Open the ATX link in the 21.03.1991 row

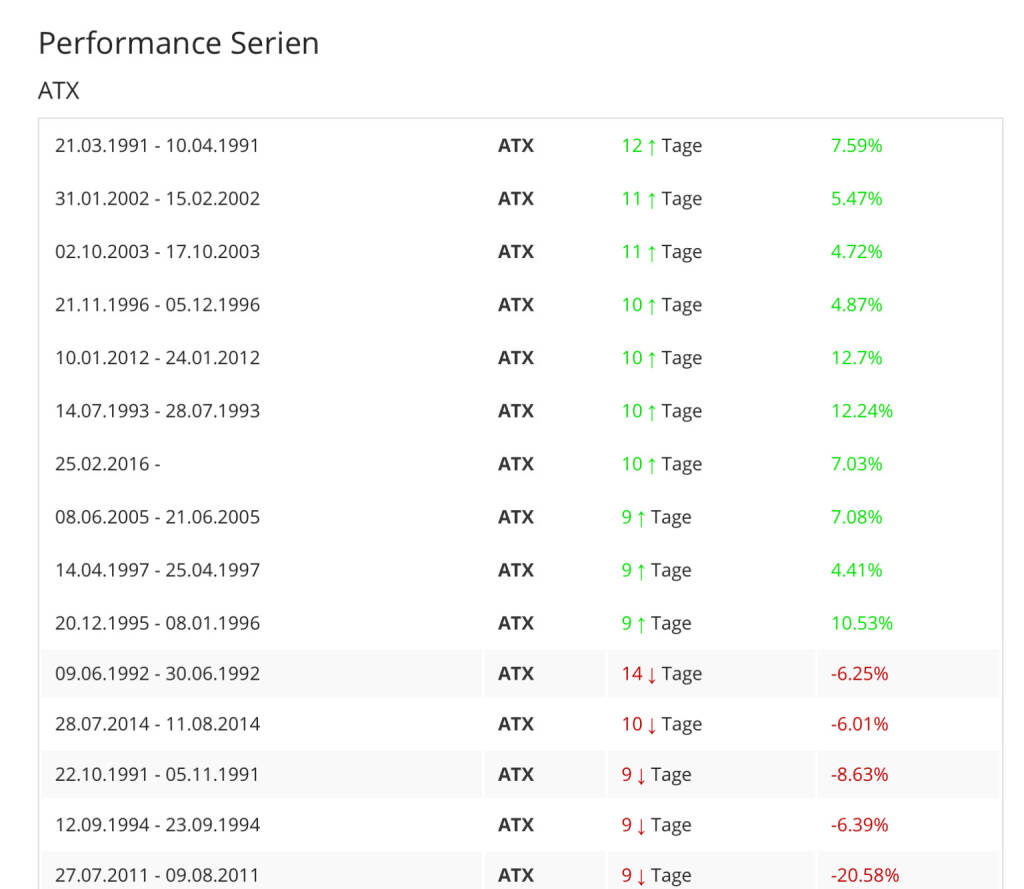tap(516, 146)
